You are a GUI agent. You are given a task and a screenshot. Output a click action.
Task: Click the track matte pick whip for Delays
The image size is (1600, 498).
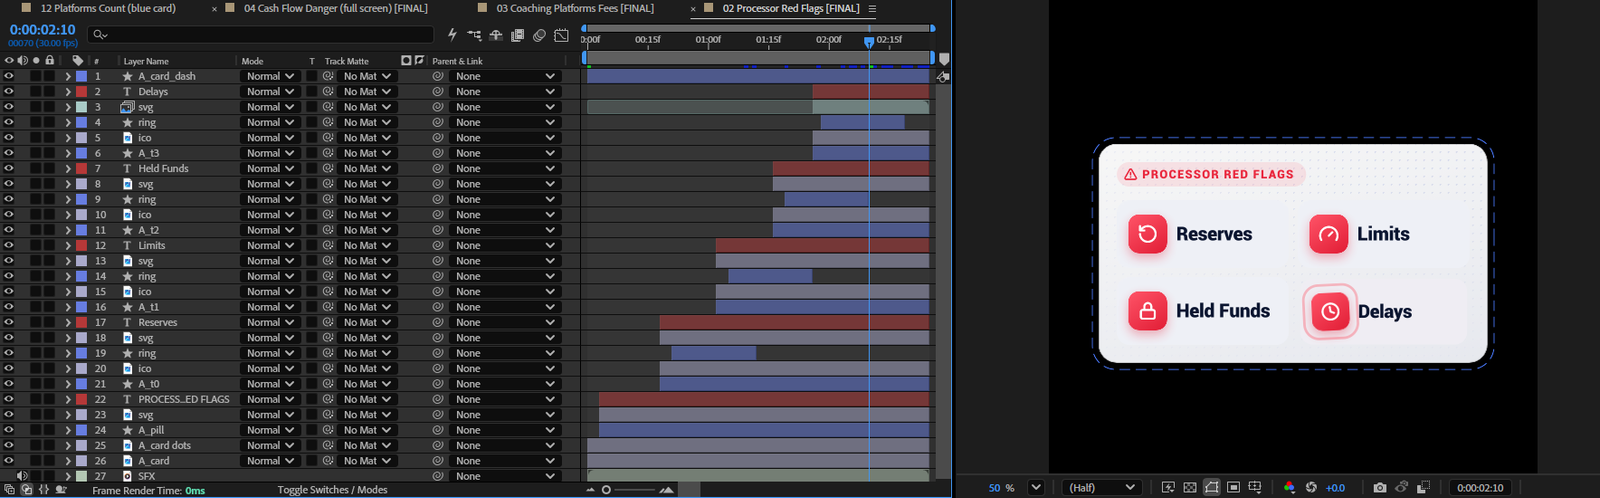click(328, 92)
